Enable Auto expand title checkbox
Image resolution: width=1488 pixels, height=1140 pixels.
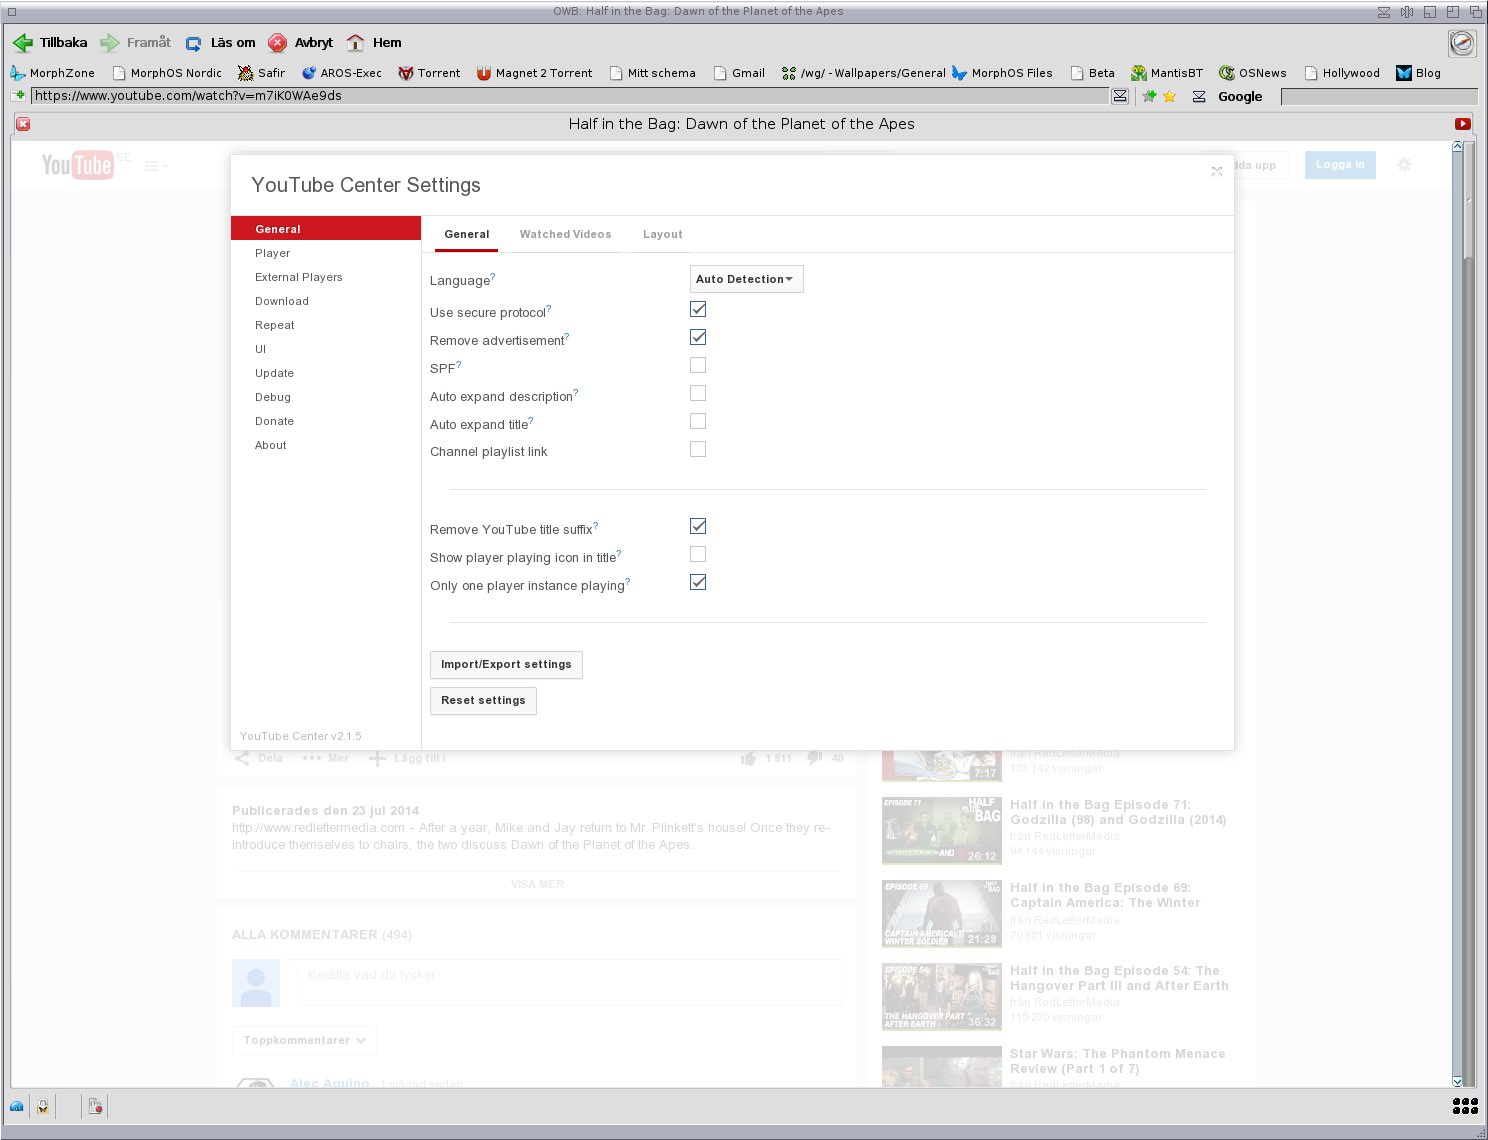(x=698, y=421)
